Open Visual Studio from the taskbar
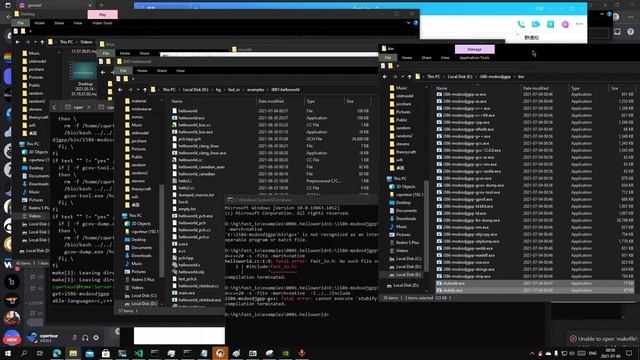Screen dimensions: 640x360 point(138,353)
